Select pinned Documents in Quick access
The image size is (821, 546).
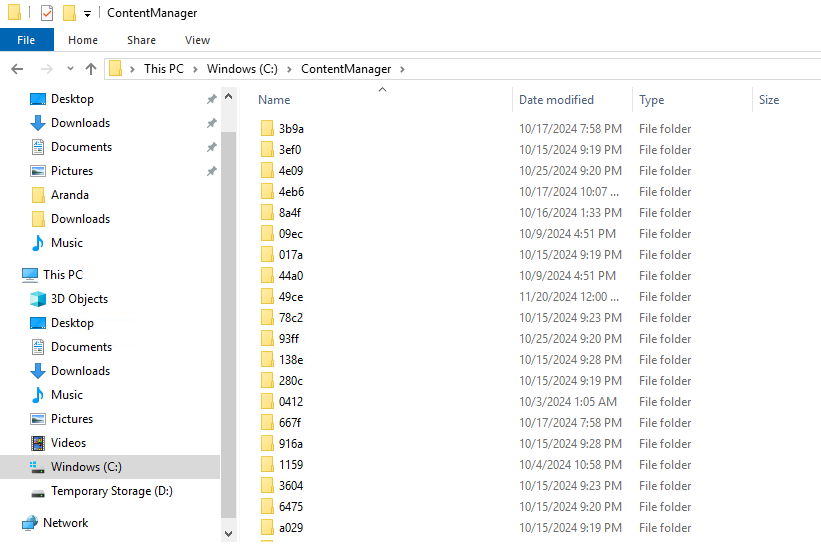[x=81, y=147]
